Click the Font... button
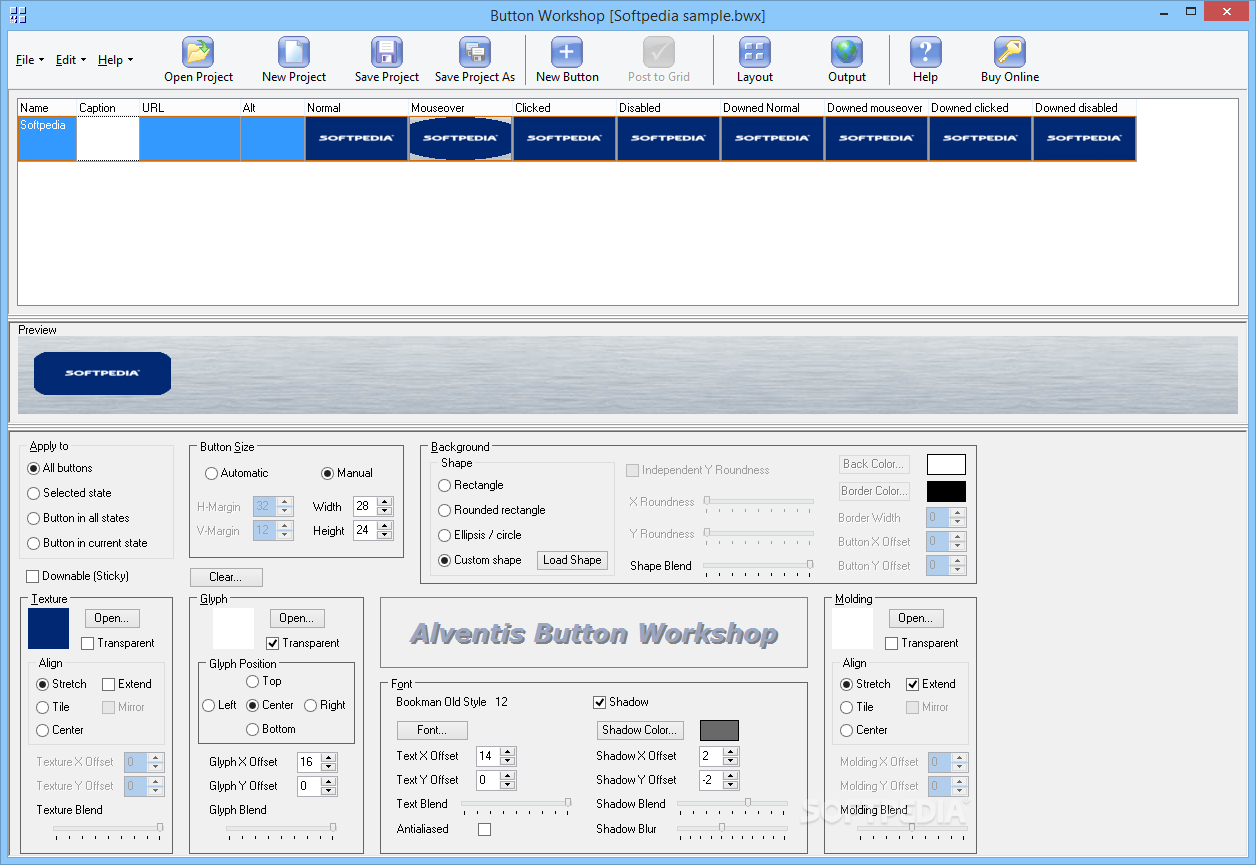The image size is (1256, 865). pos(432,730)
